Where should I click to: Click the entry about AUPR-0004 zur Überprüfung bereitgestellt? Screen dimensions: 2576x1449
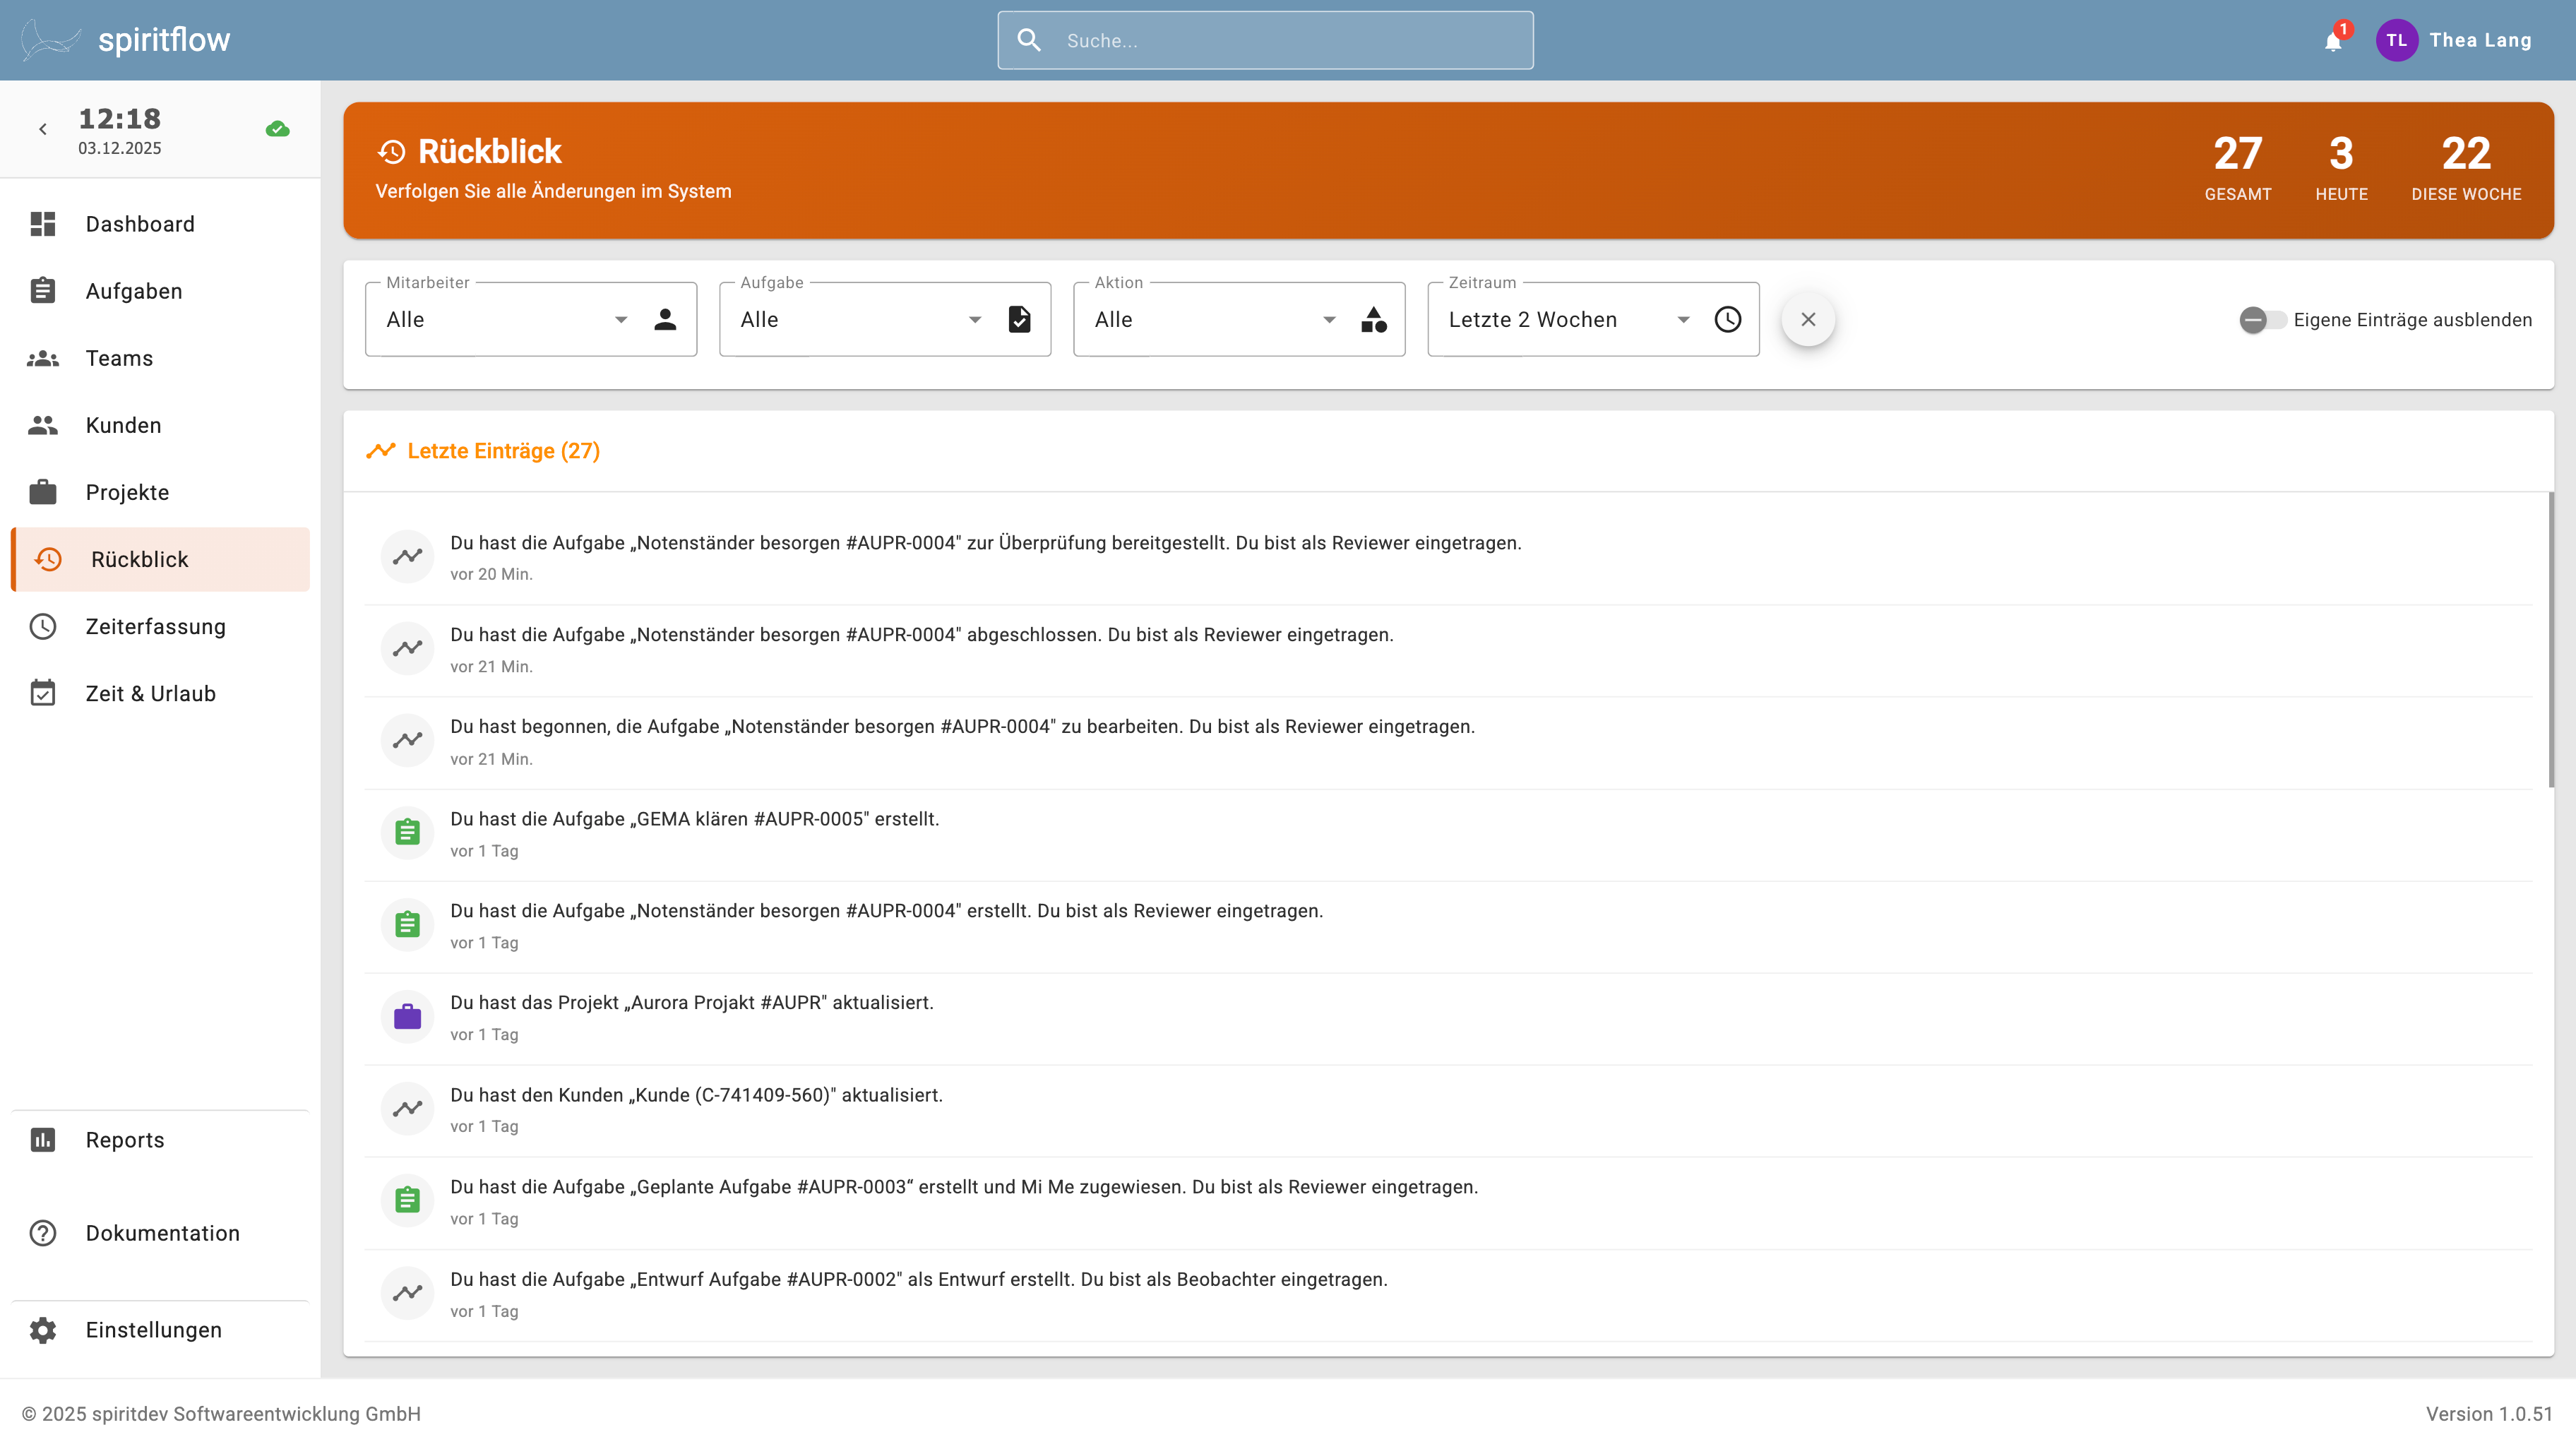click(1448, 558)
